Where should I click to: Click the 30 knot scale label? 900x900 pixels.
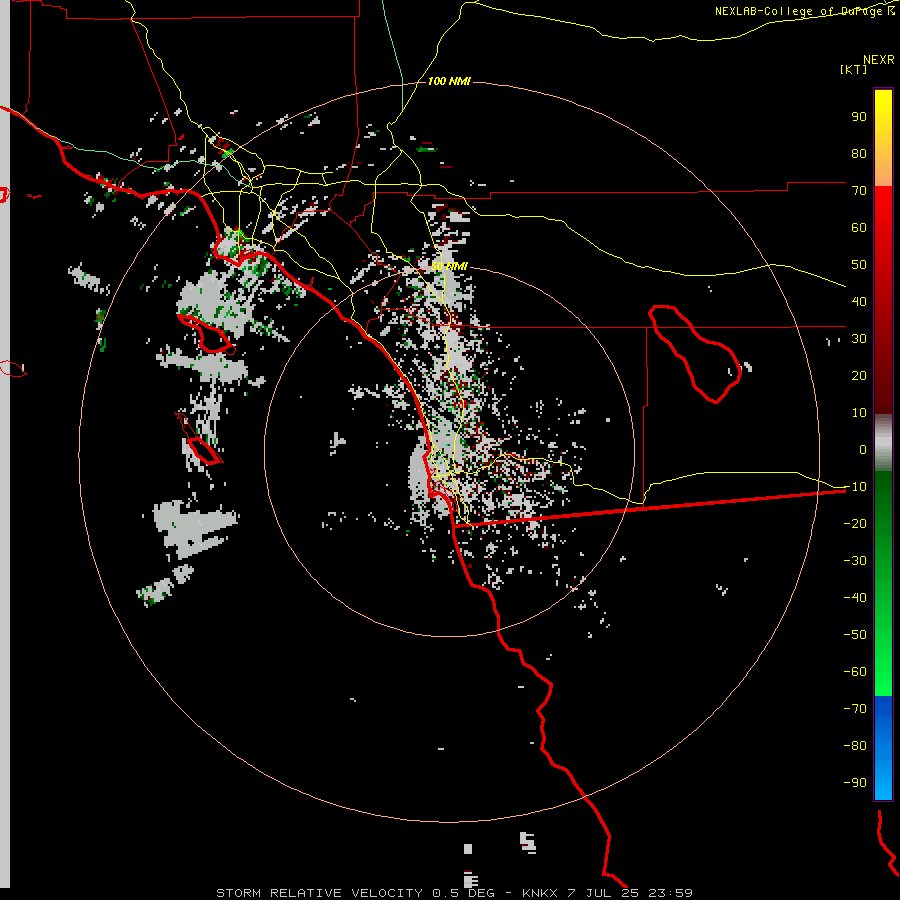[x=859, y=338]
